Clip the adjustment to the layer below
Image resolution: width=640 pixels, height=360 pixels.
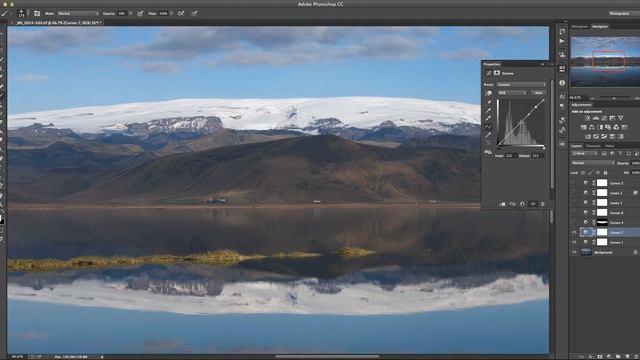[502, 204]
